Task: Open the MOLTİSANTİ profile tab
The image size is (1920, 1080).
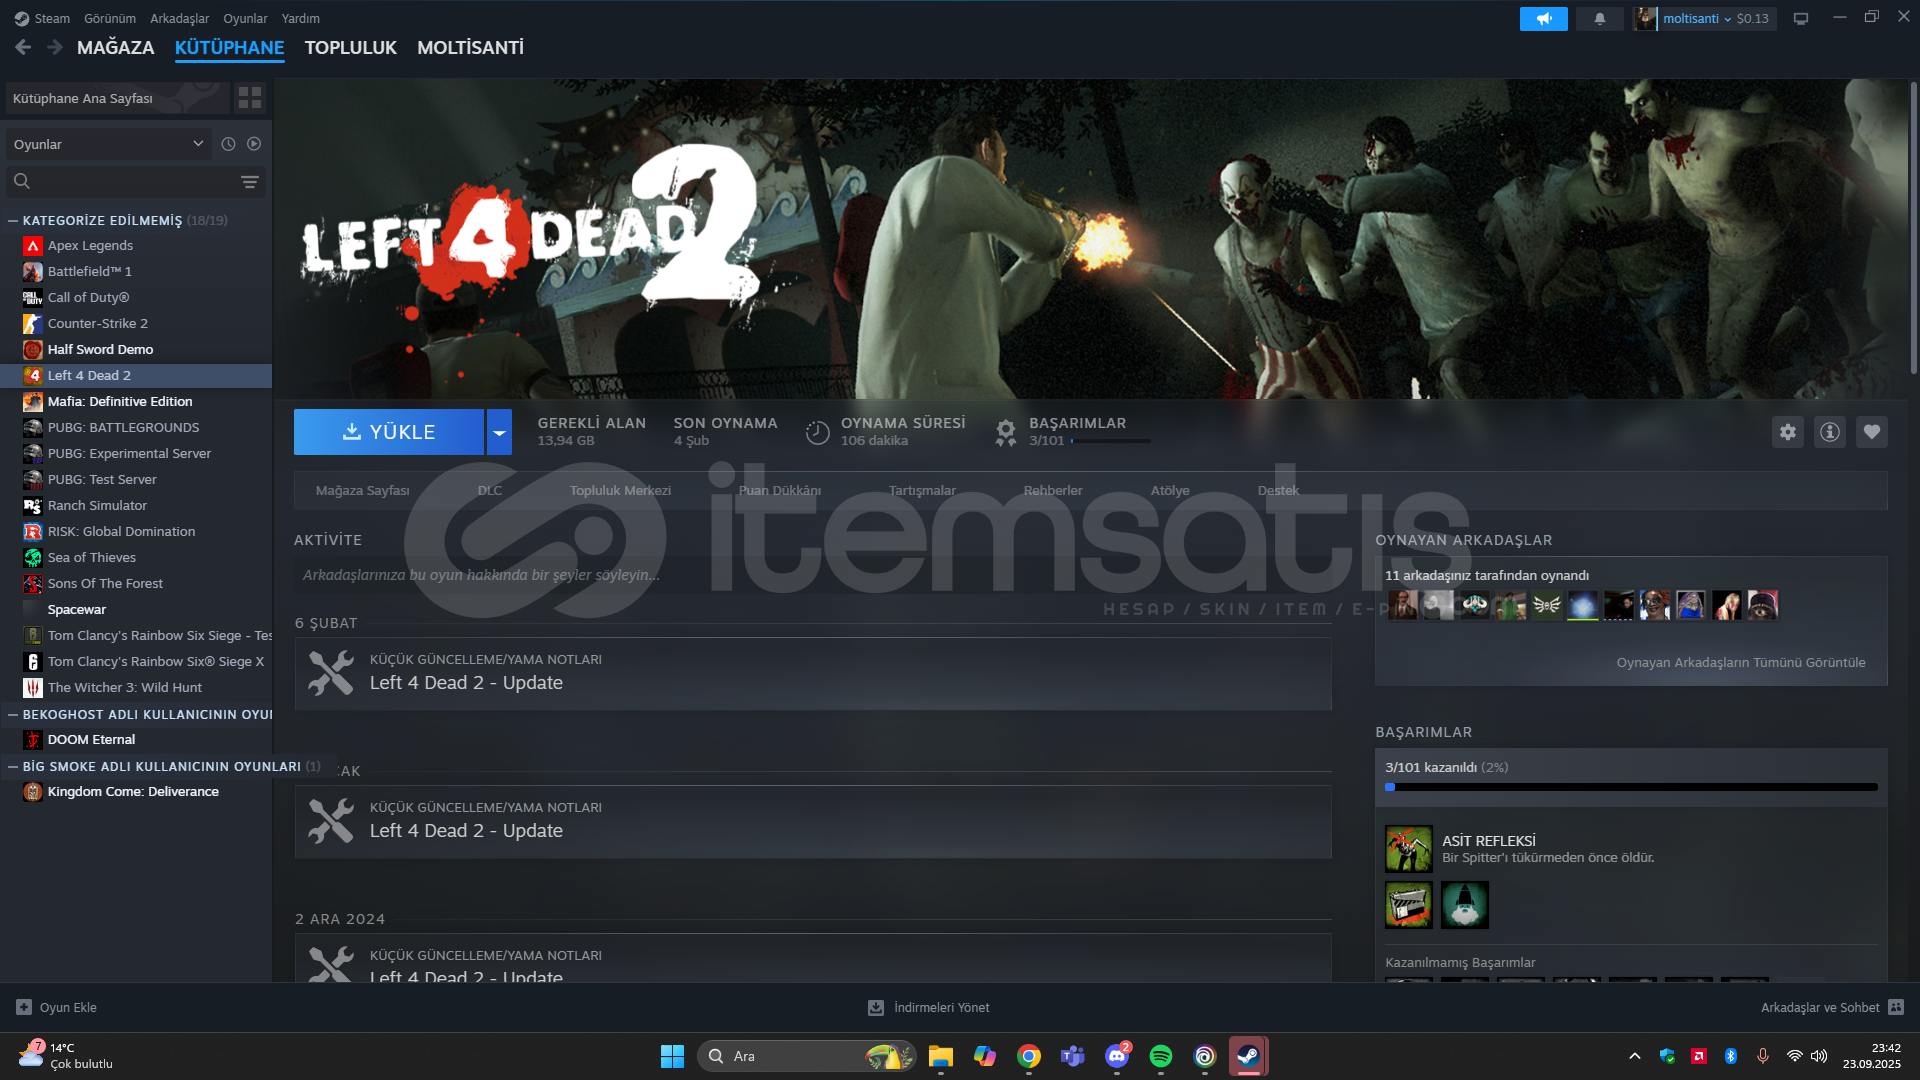Action: click(470, 47)
